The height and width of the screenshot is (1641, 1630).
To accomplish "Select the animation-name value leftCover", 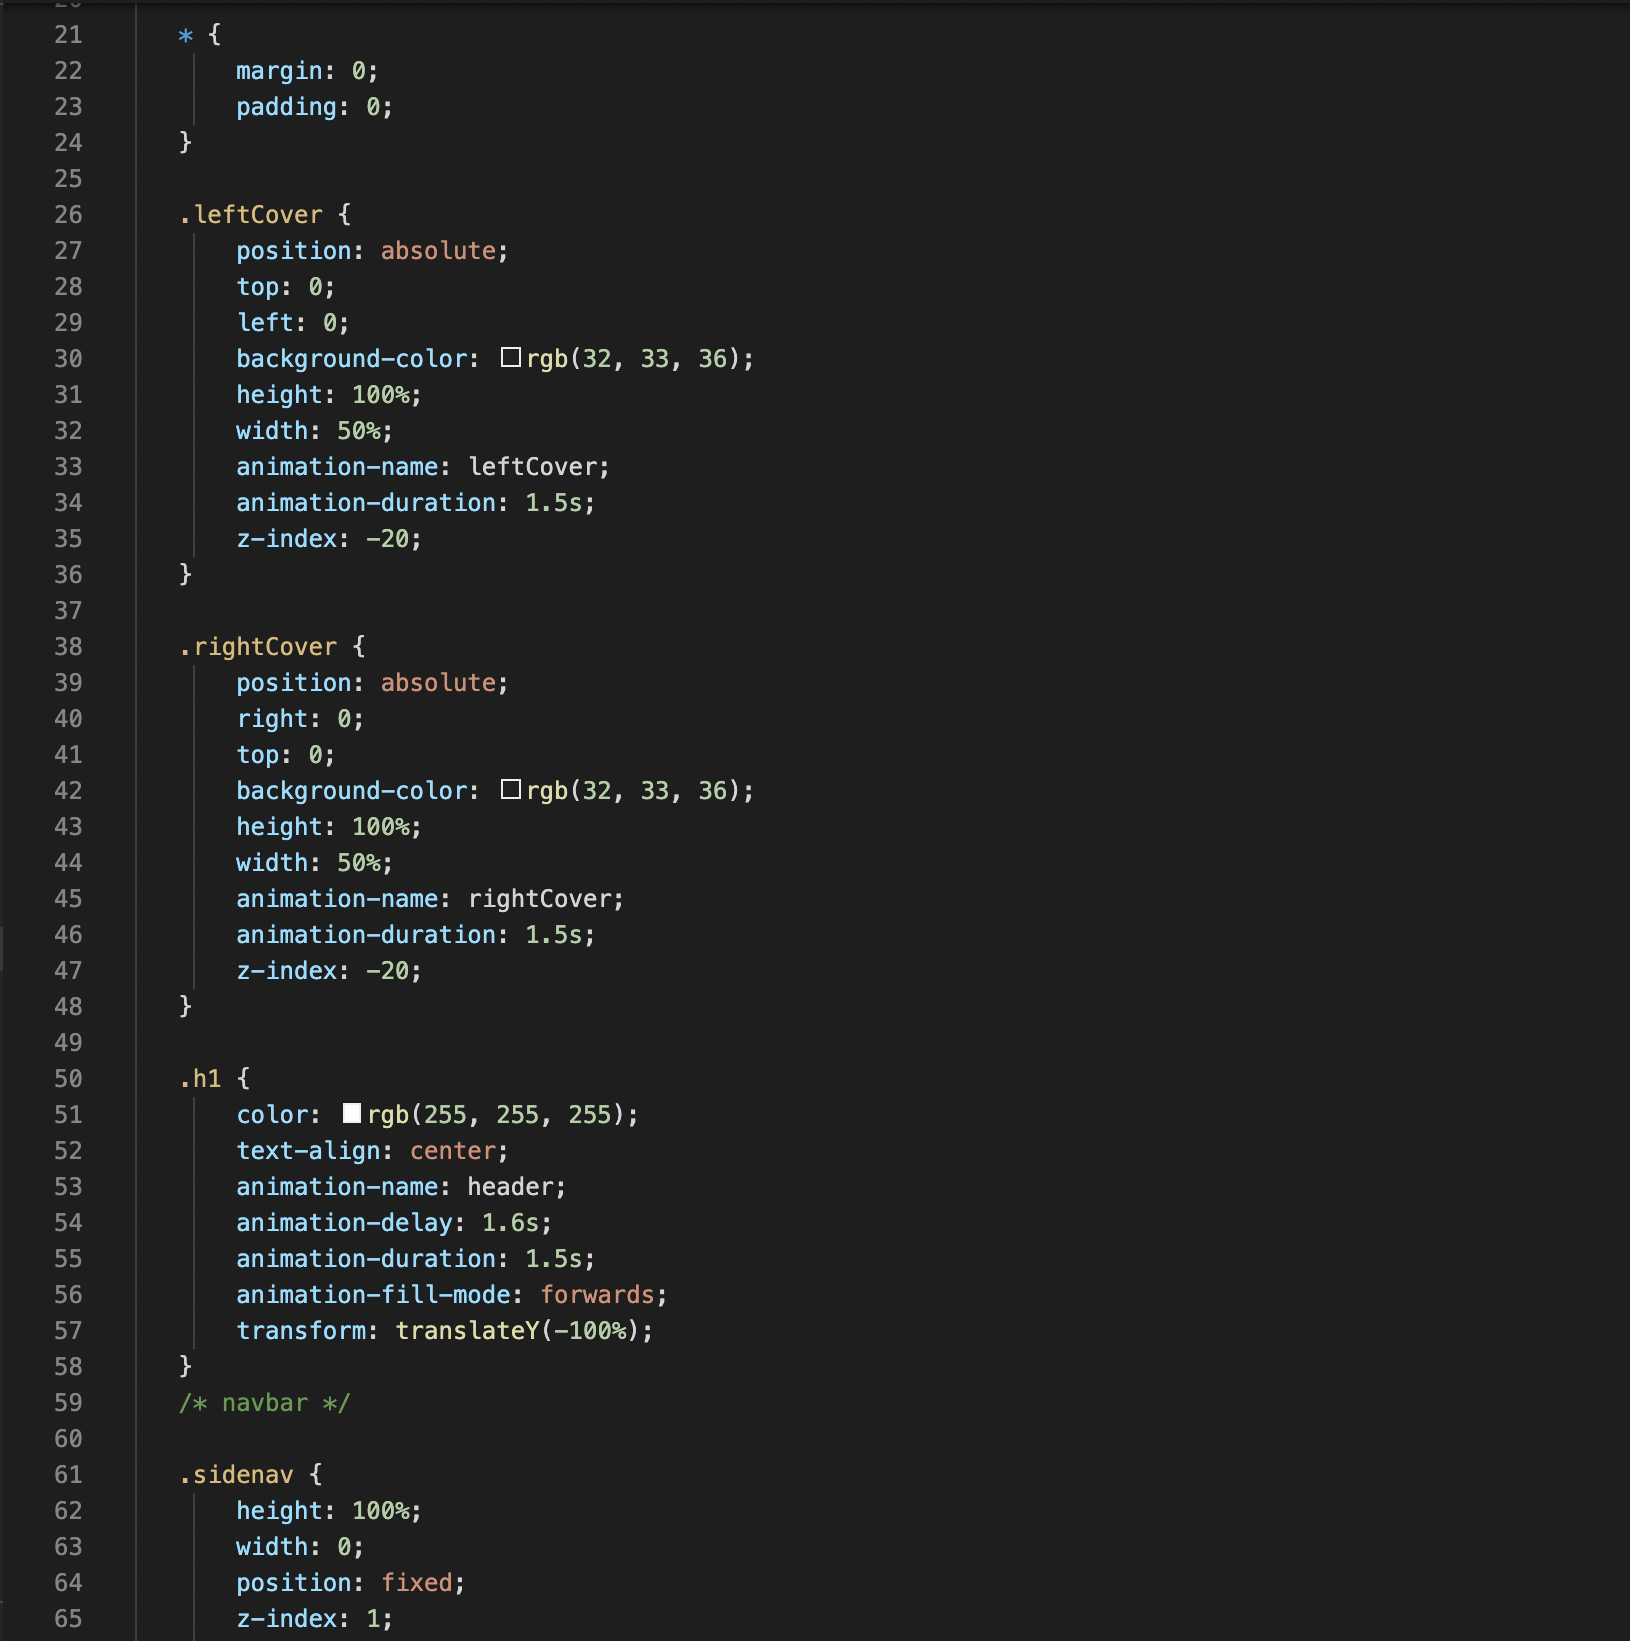I will (537, 466).
